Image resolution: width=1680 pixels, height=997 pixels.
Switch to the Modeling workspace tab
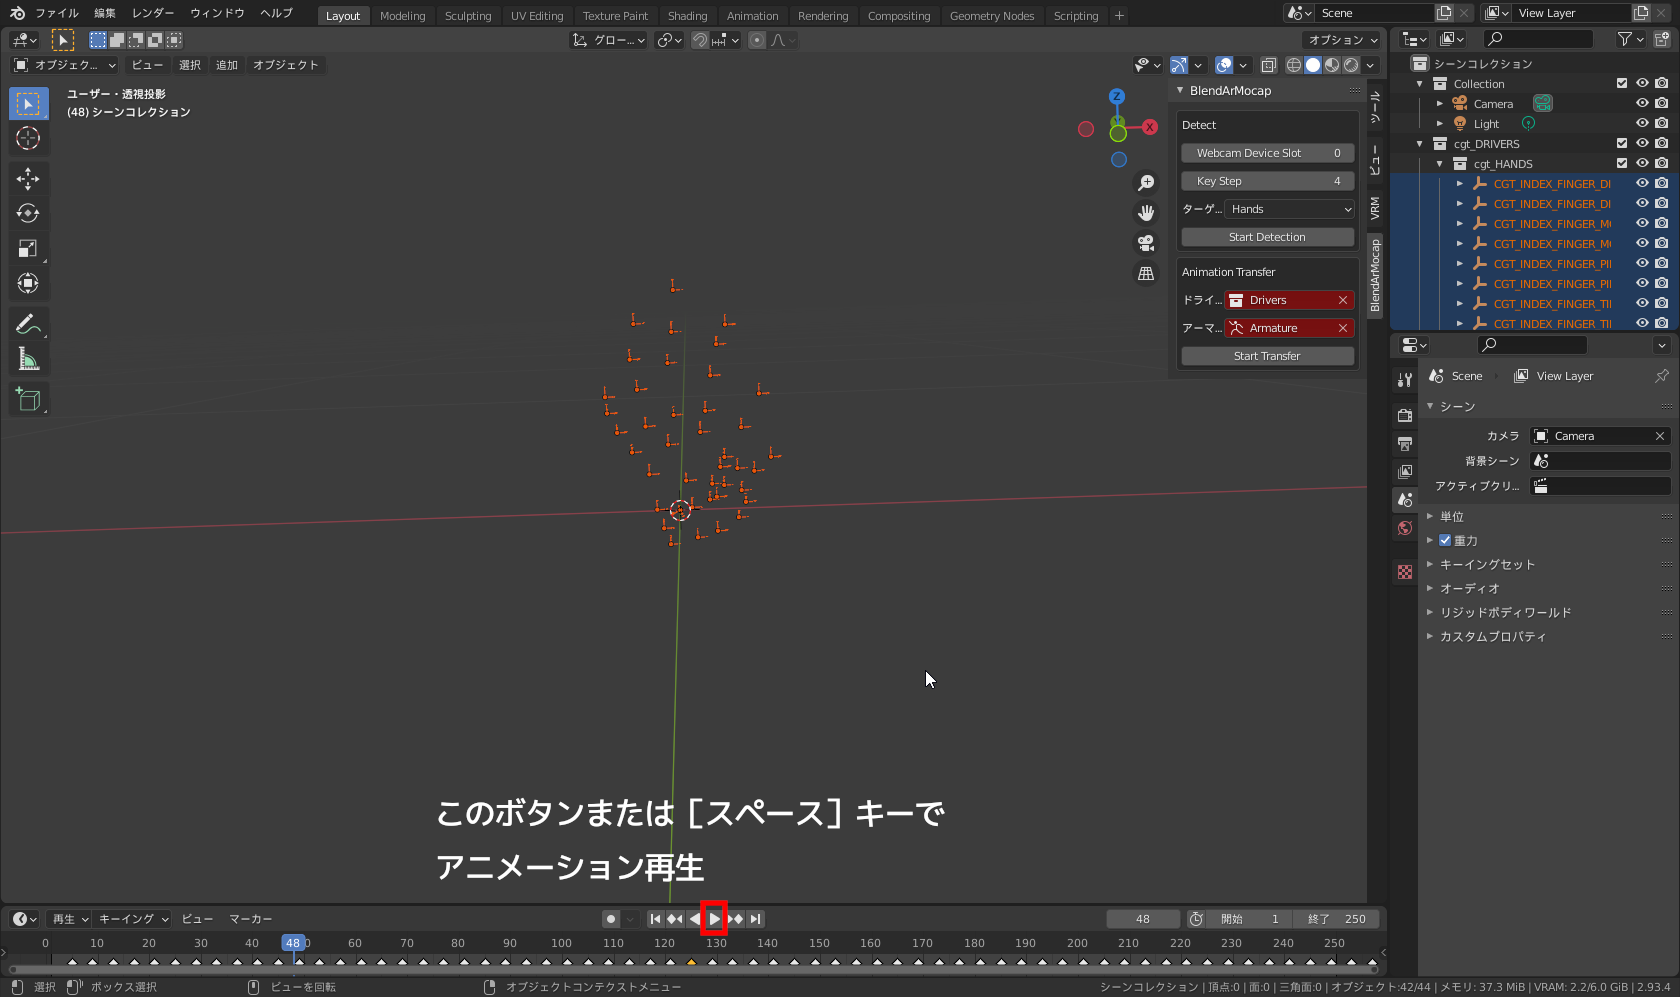(x=402, y=16)
